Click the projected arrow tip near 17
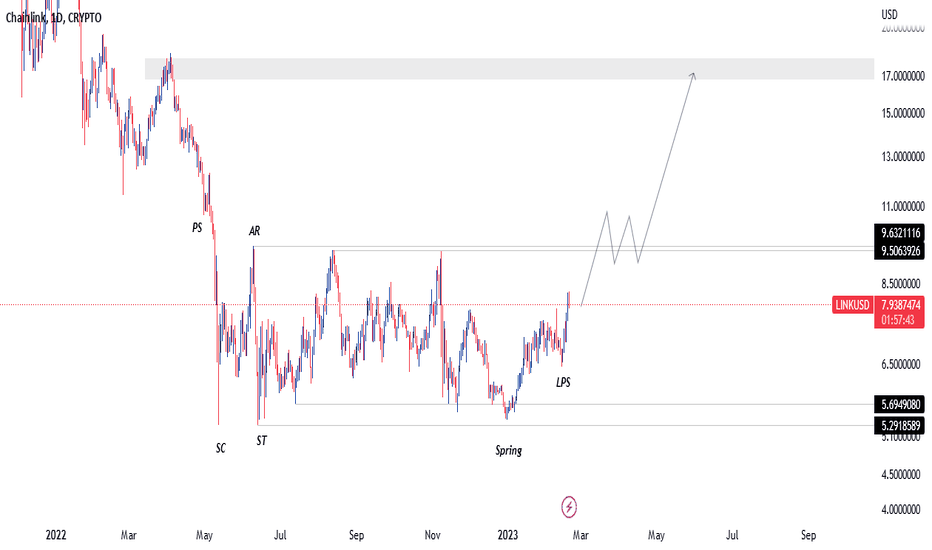The width and height of the screenshot is (932, 550). 693,74
